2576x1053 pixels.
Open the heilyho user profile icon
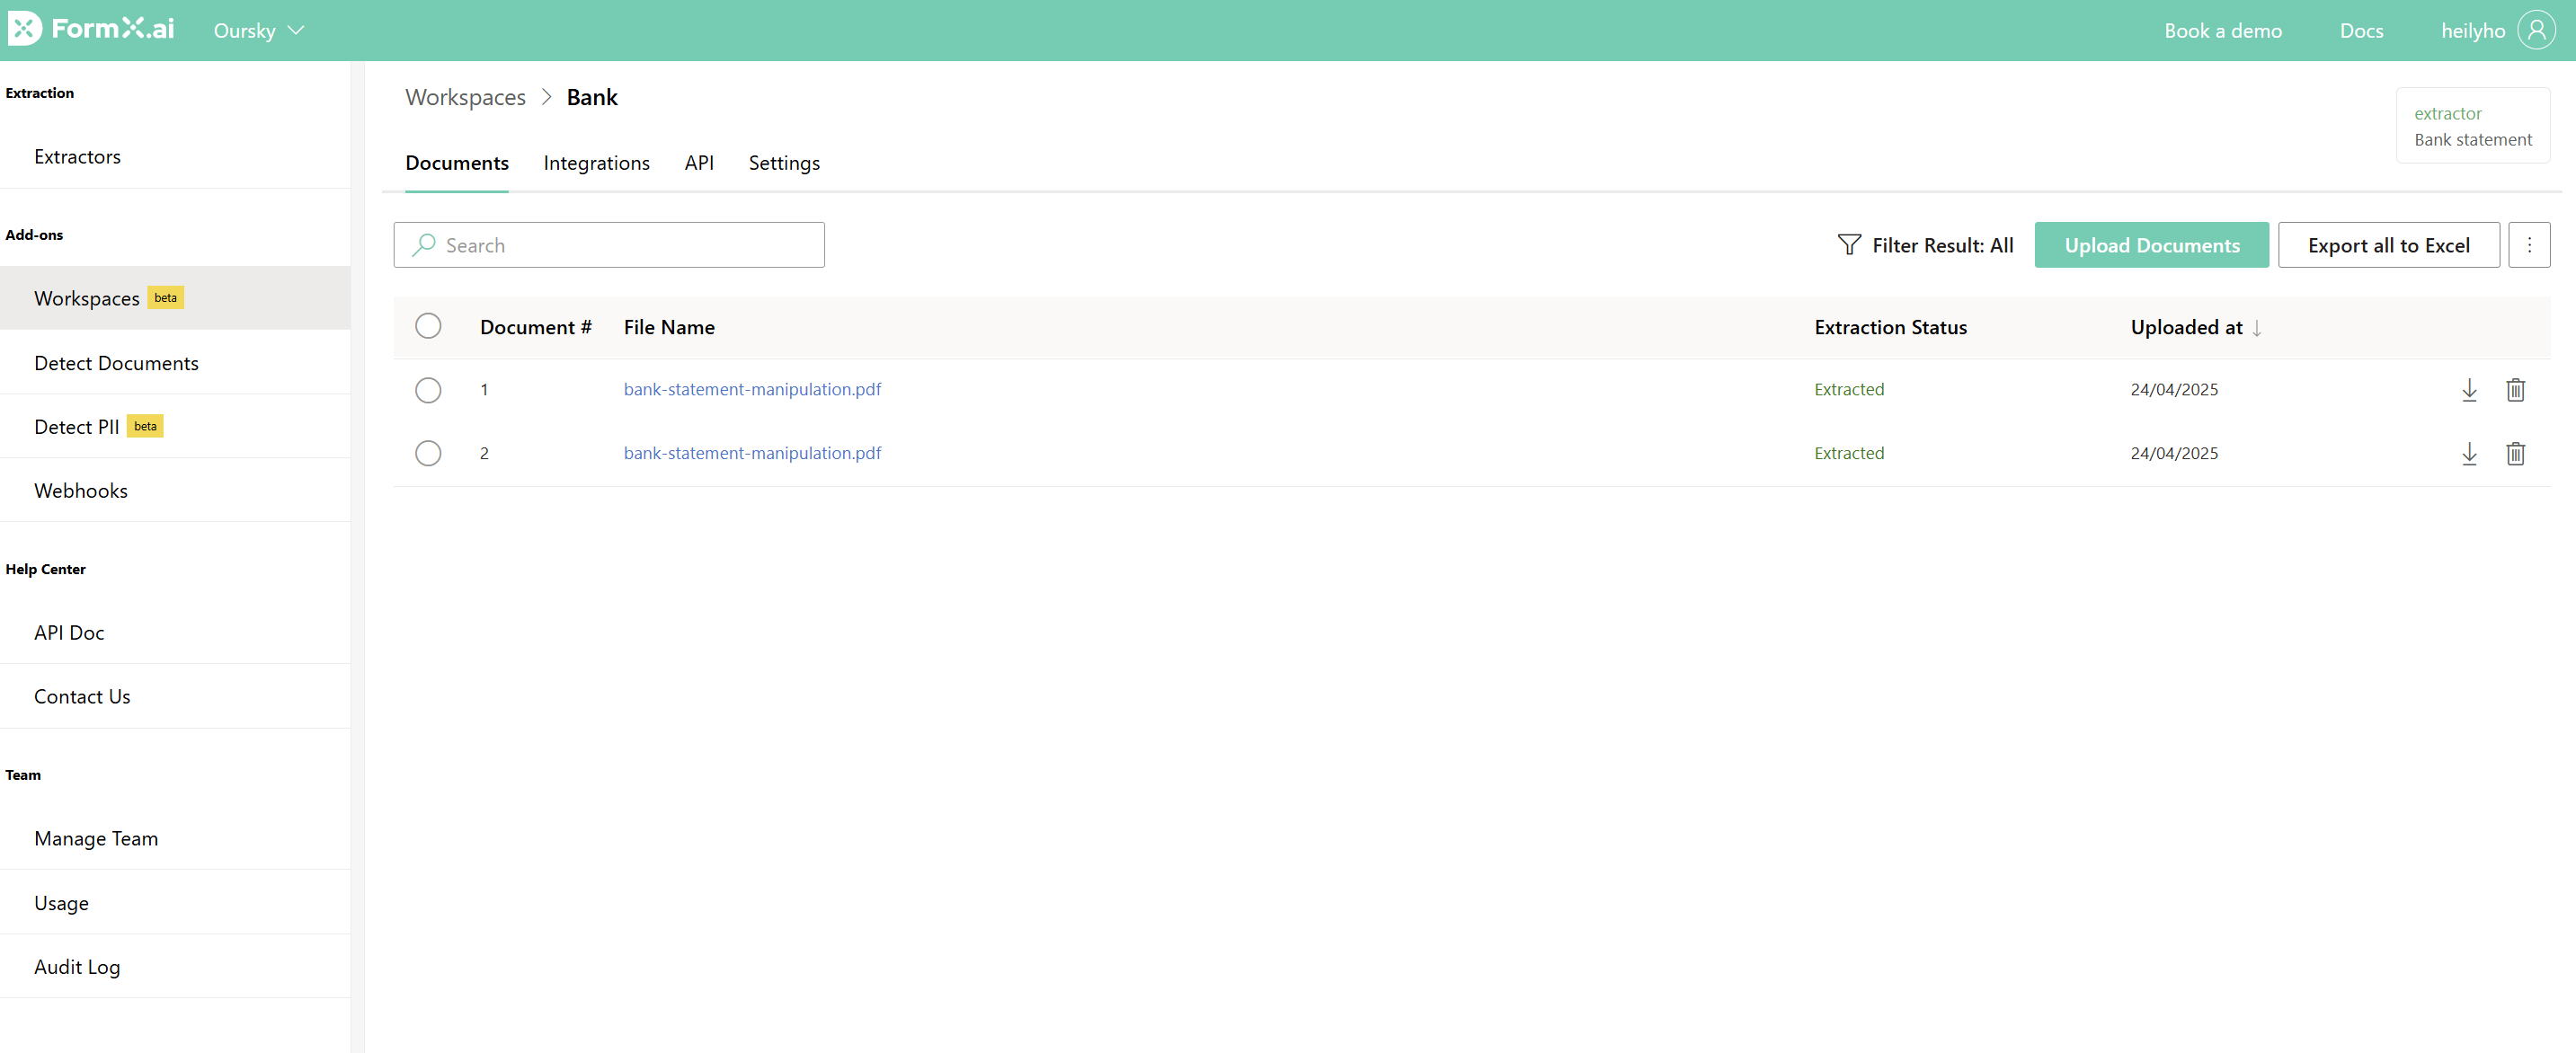2536,30
